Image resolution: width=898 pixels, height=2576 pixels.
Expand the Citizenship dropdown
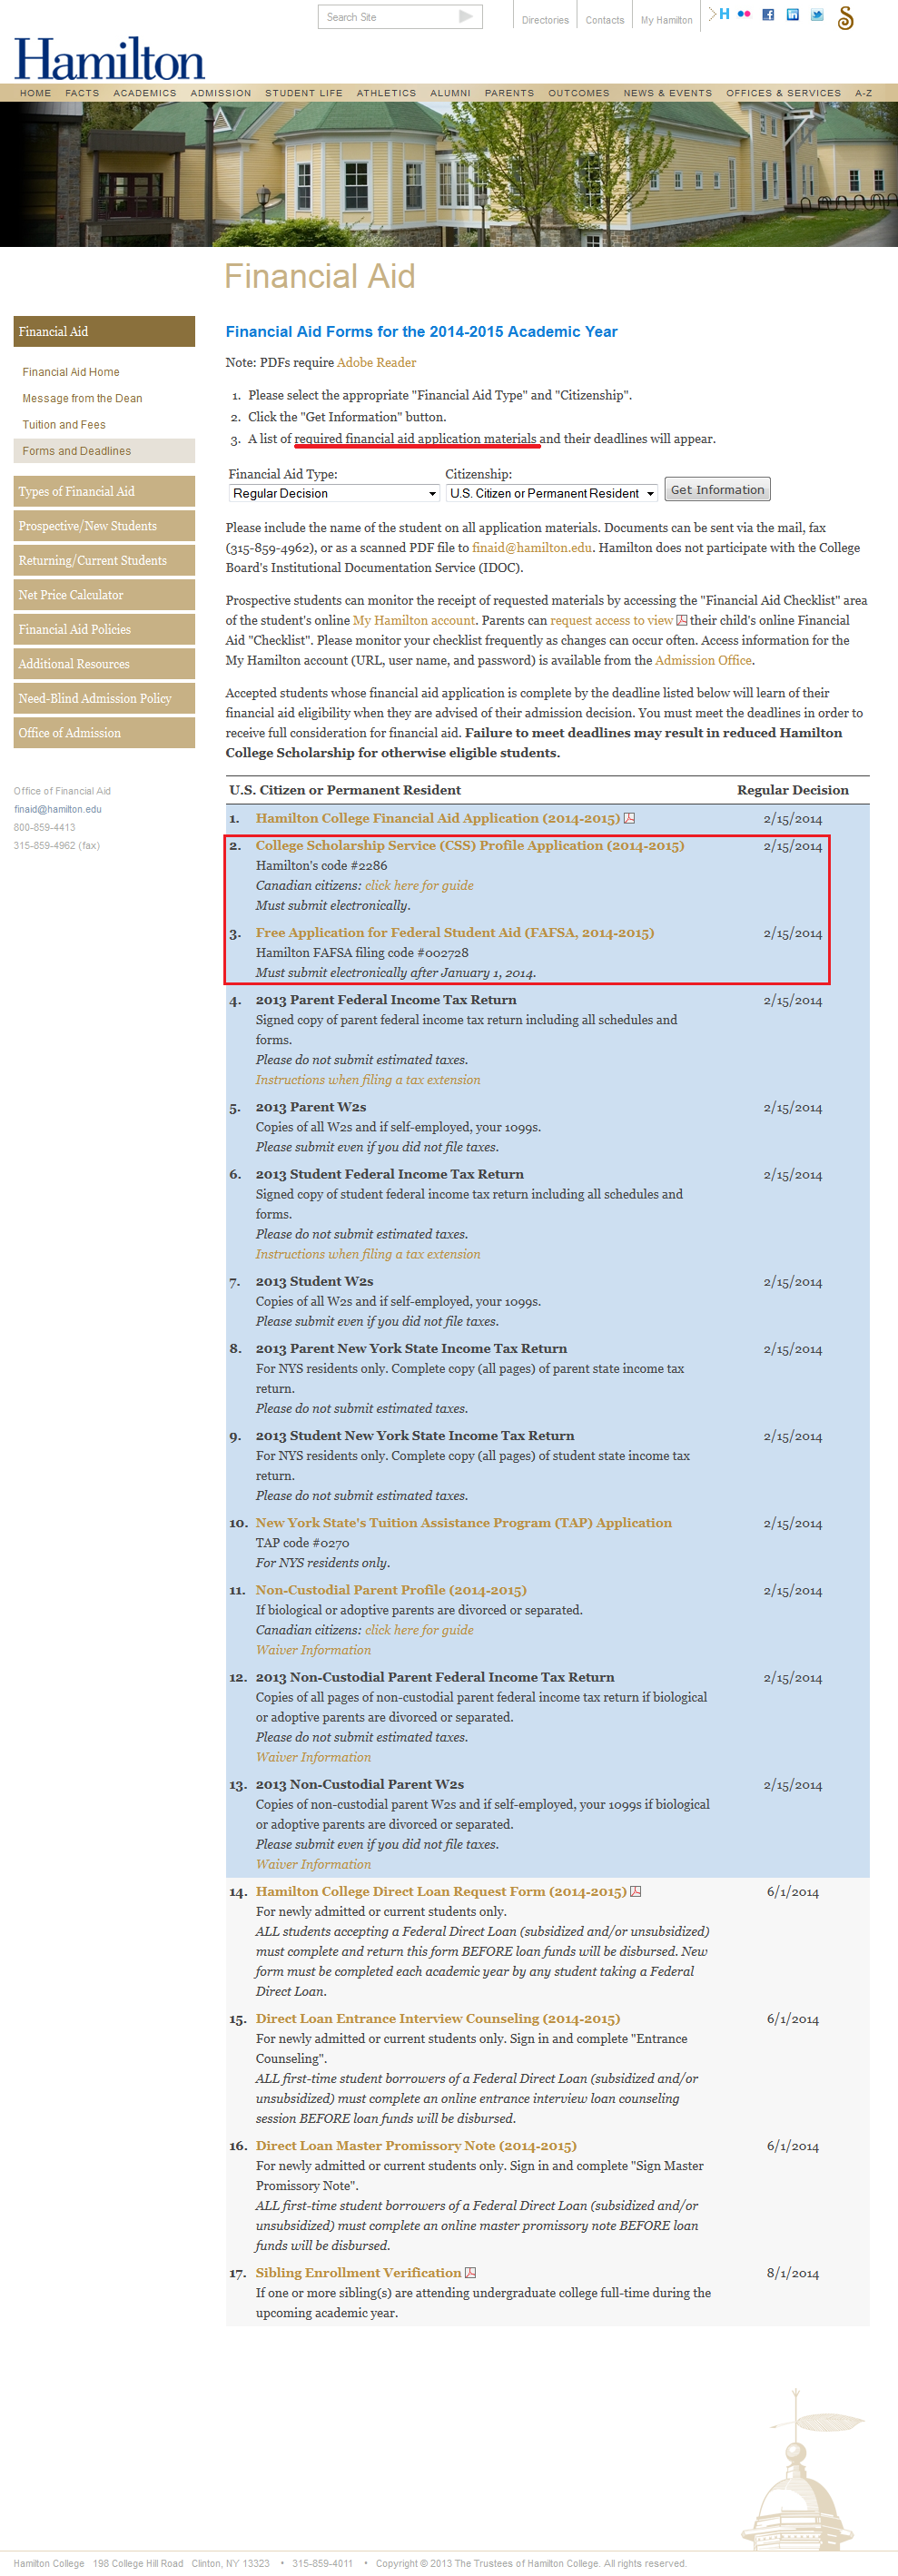551,494
